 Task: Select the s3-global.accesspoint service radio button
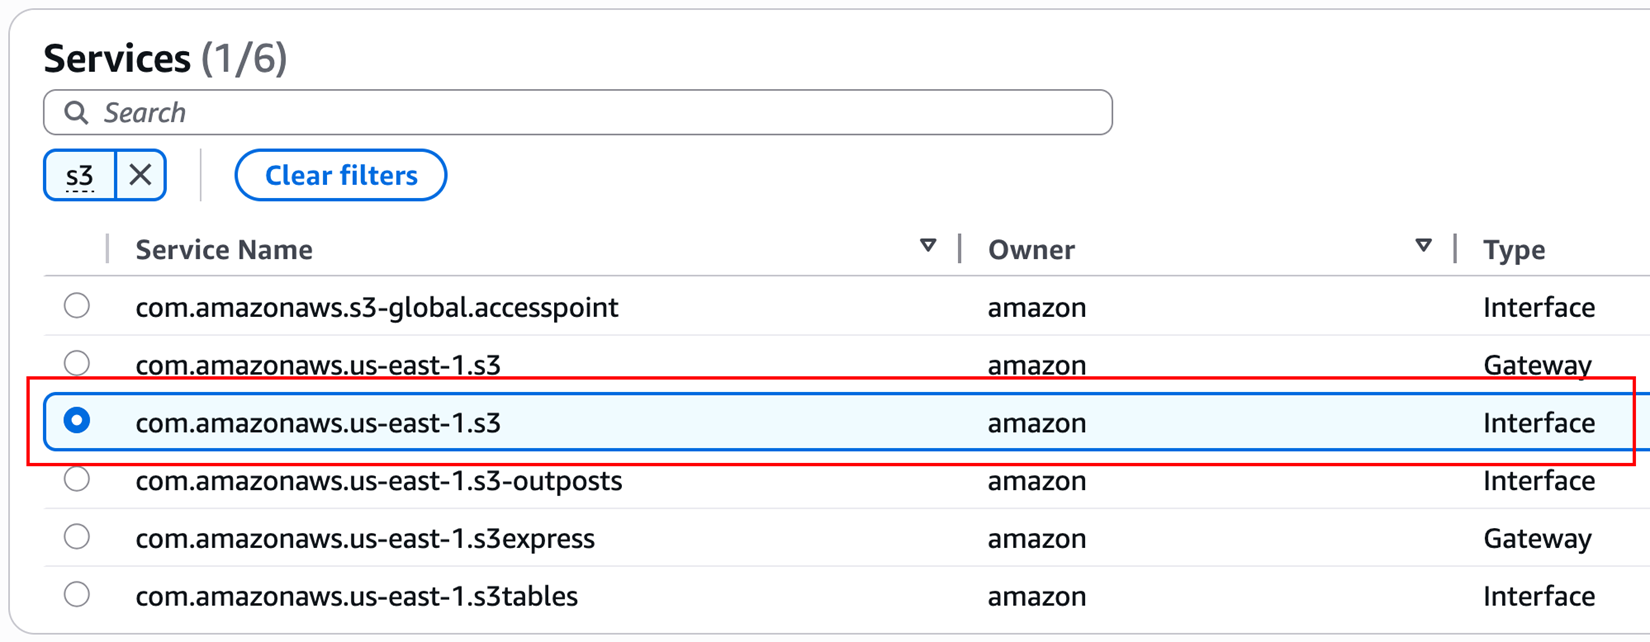tap(77, 306)
